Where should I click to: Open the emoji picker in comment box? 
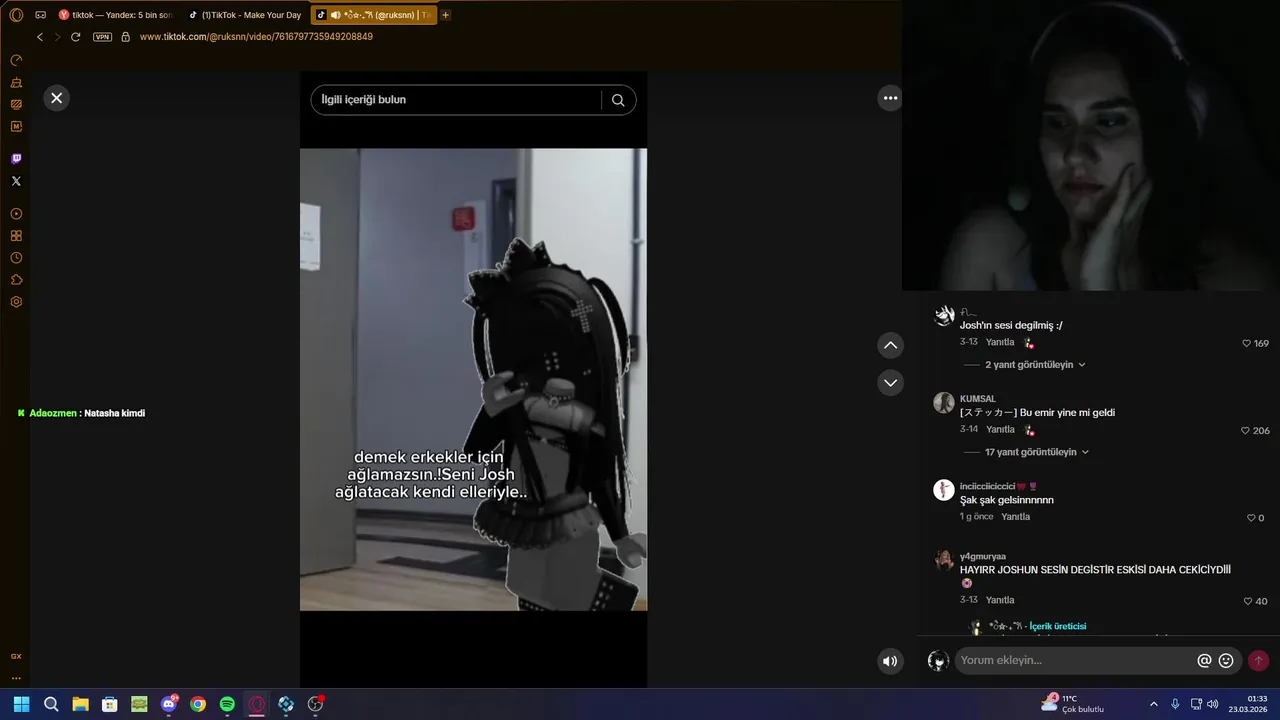(1226, 661)
